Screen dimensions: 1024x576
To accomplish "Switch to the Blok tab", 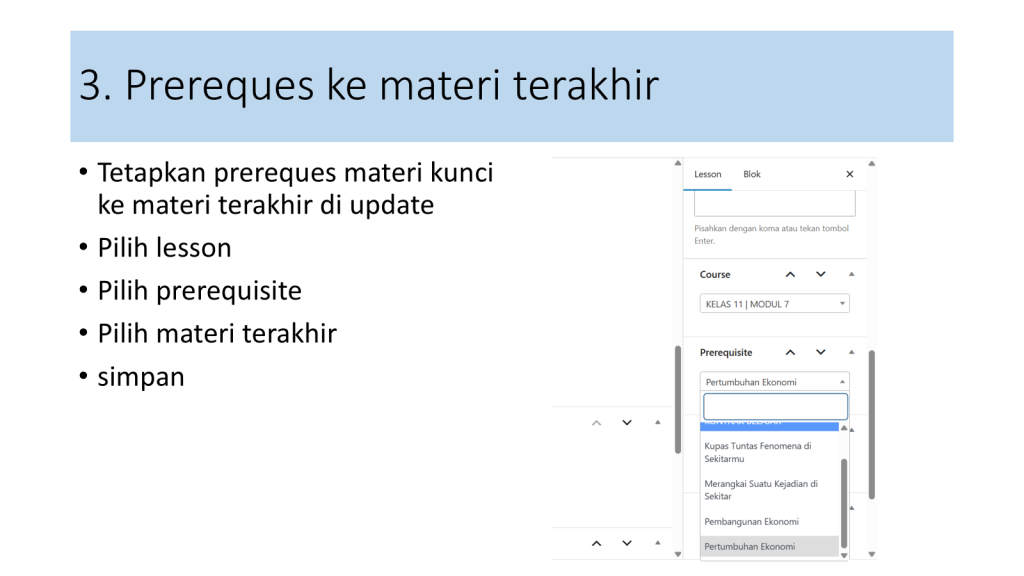I will pos(752,174).
